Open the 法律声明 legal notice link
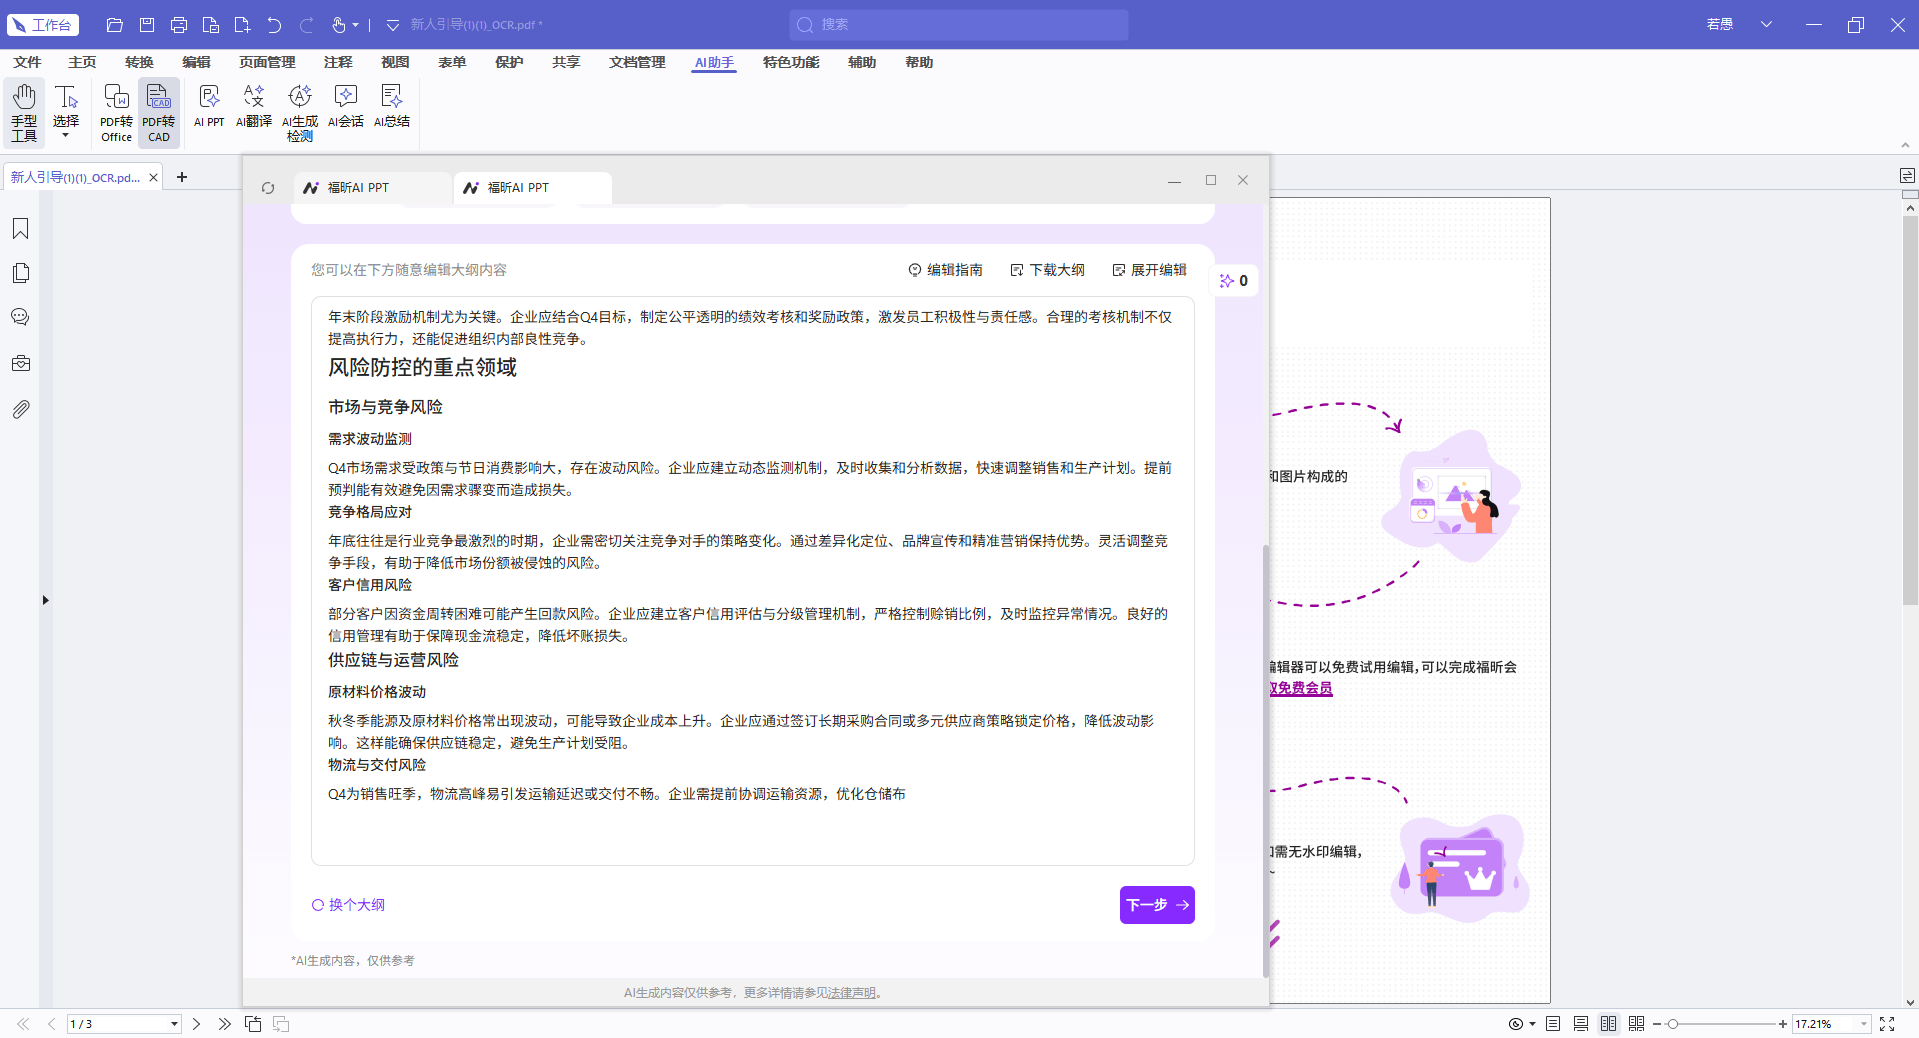Image resolution: width=1919 pixels, height=1038 pixels. tap(851, 993)
